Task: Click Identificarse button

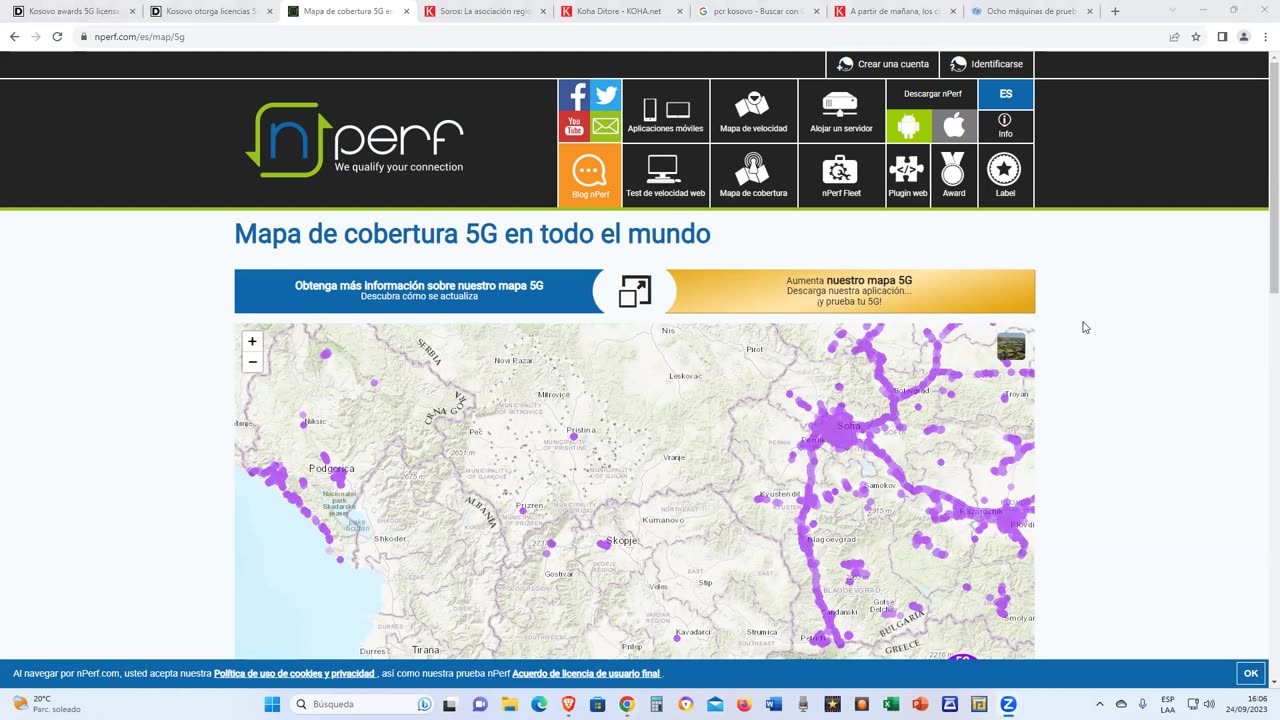Action: [x=986, y=64]
